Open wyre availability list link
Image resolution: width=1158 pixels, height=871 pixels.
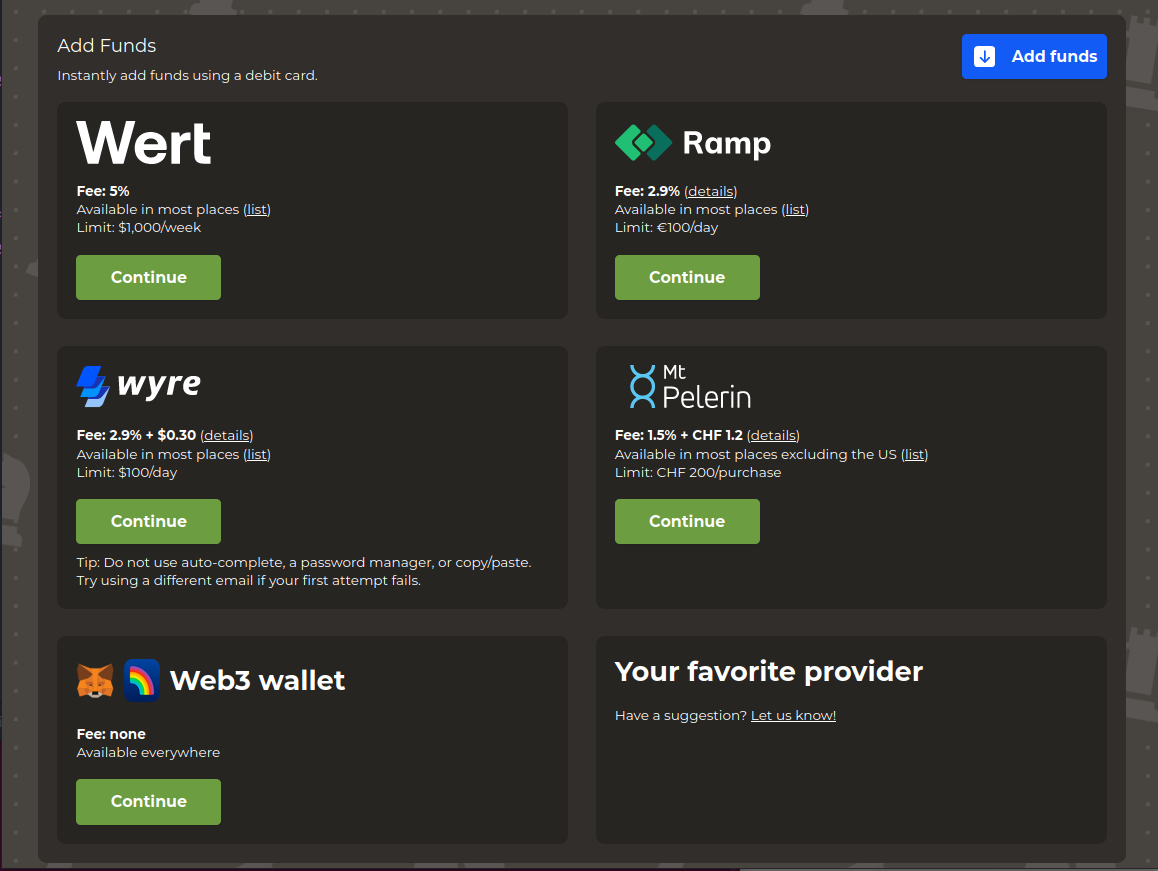coord(257,454)
